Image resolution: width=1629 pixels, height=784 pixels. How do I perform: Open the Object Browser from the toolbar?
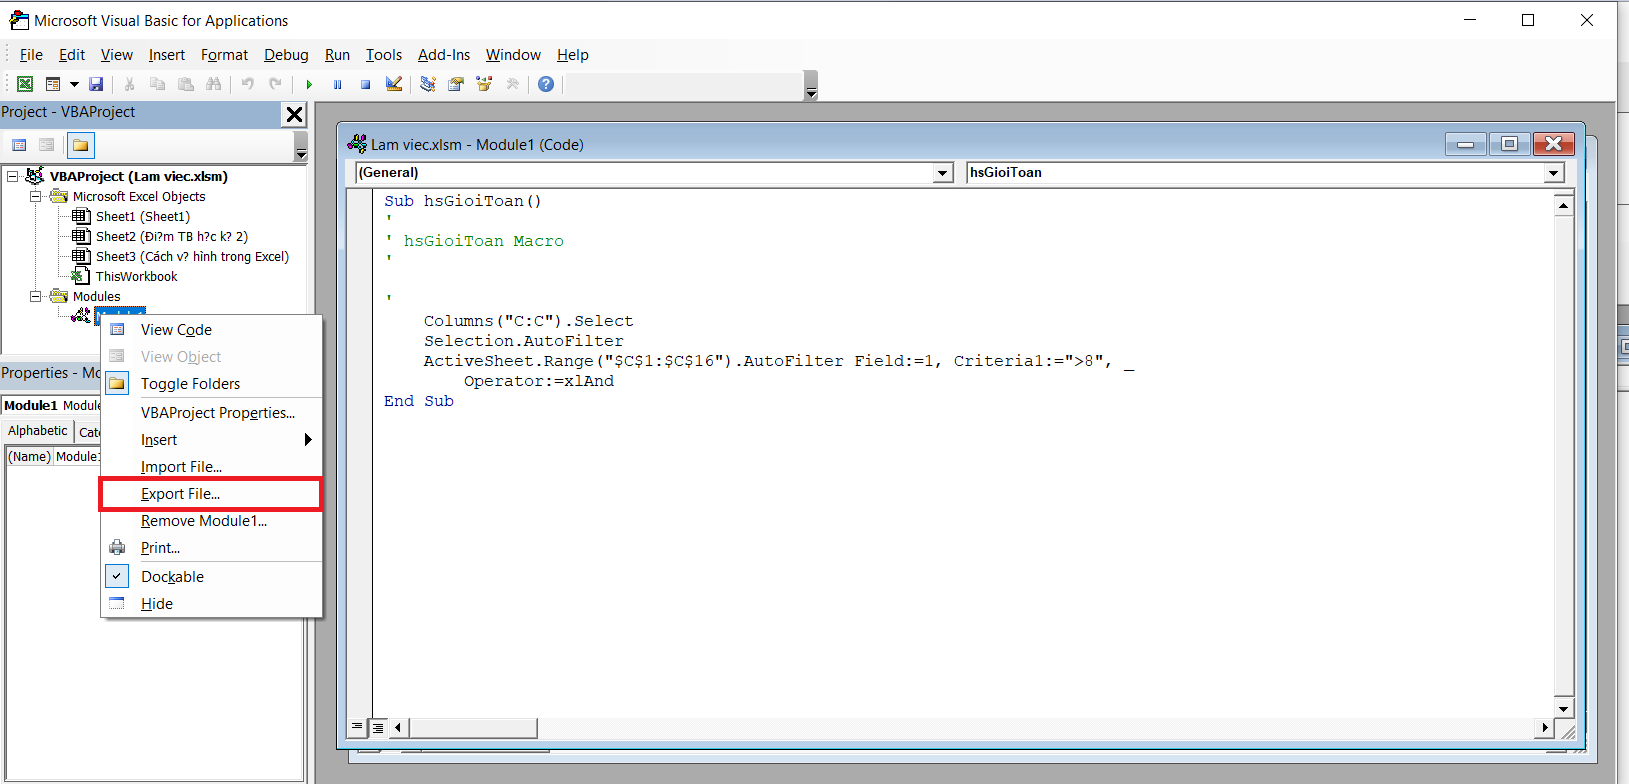484,84
